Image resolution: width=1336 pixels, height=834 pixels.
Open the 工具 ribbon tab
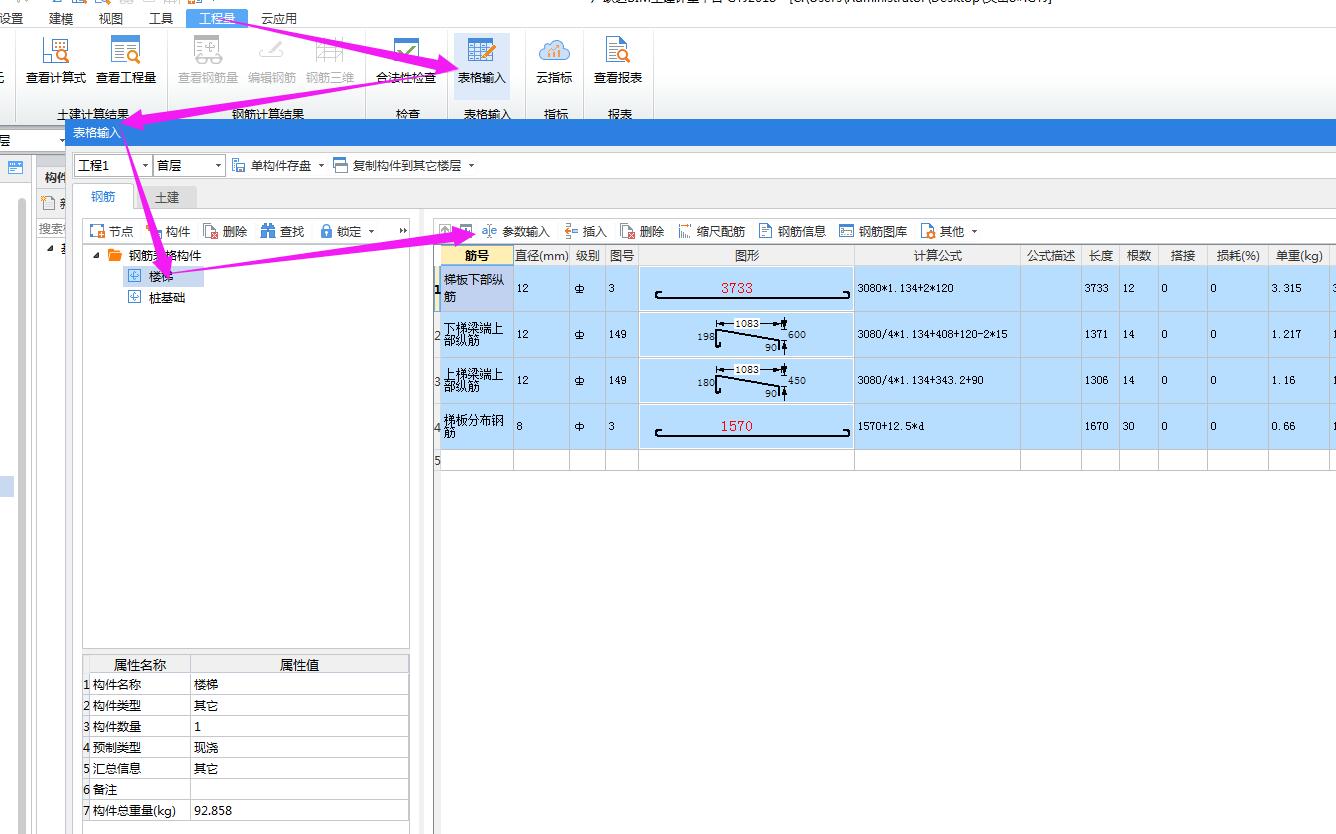point(160,18)
